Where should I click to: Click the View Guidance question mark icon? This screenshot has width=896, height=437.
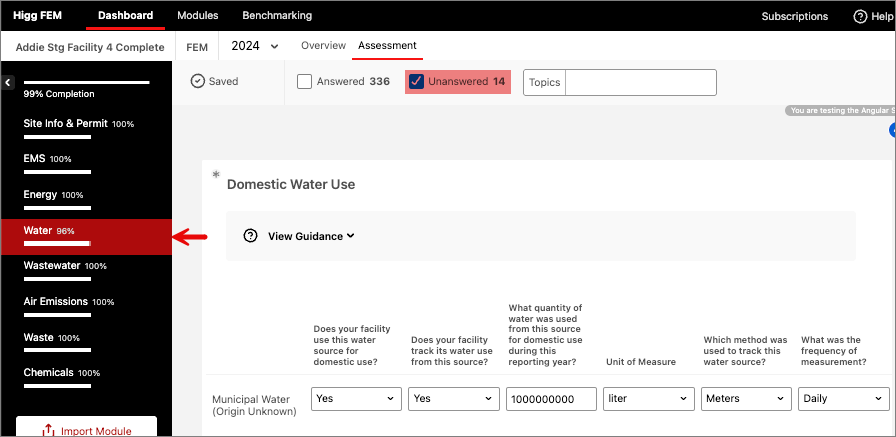[250, 236]
